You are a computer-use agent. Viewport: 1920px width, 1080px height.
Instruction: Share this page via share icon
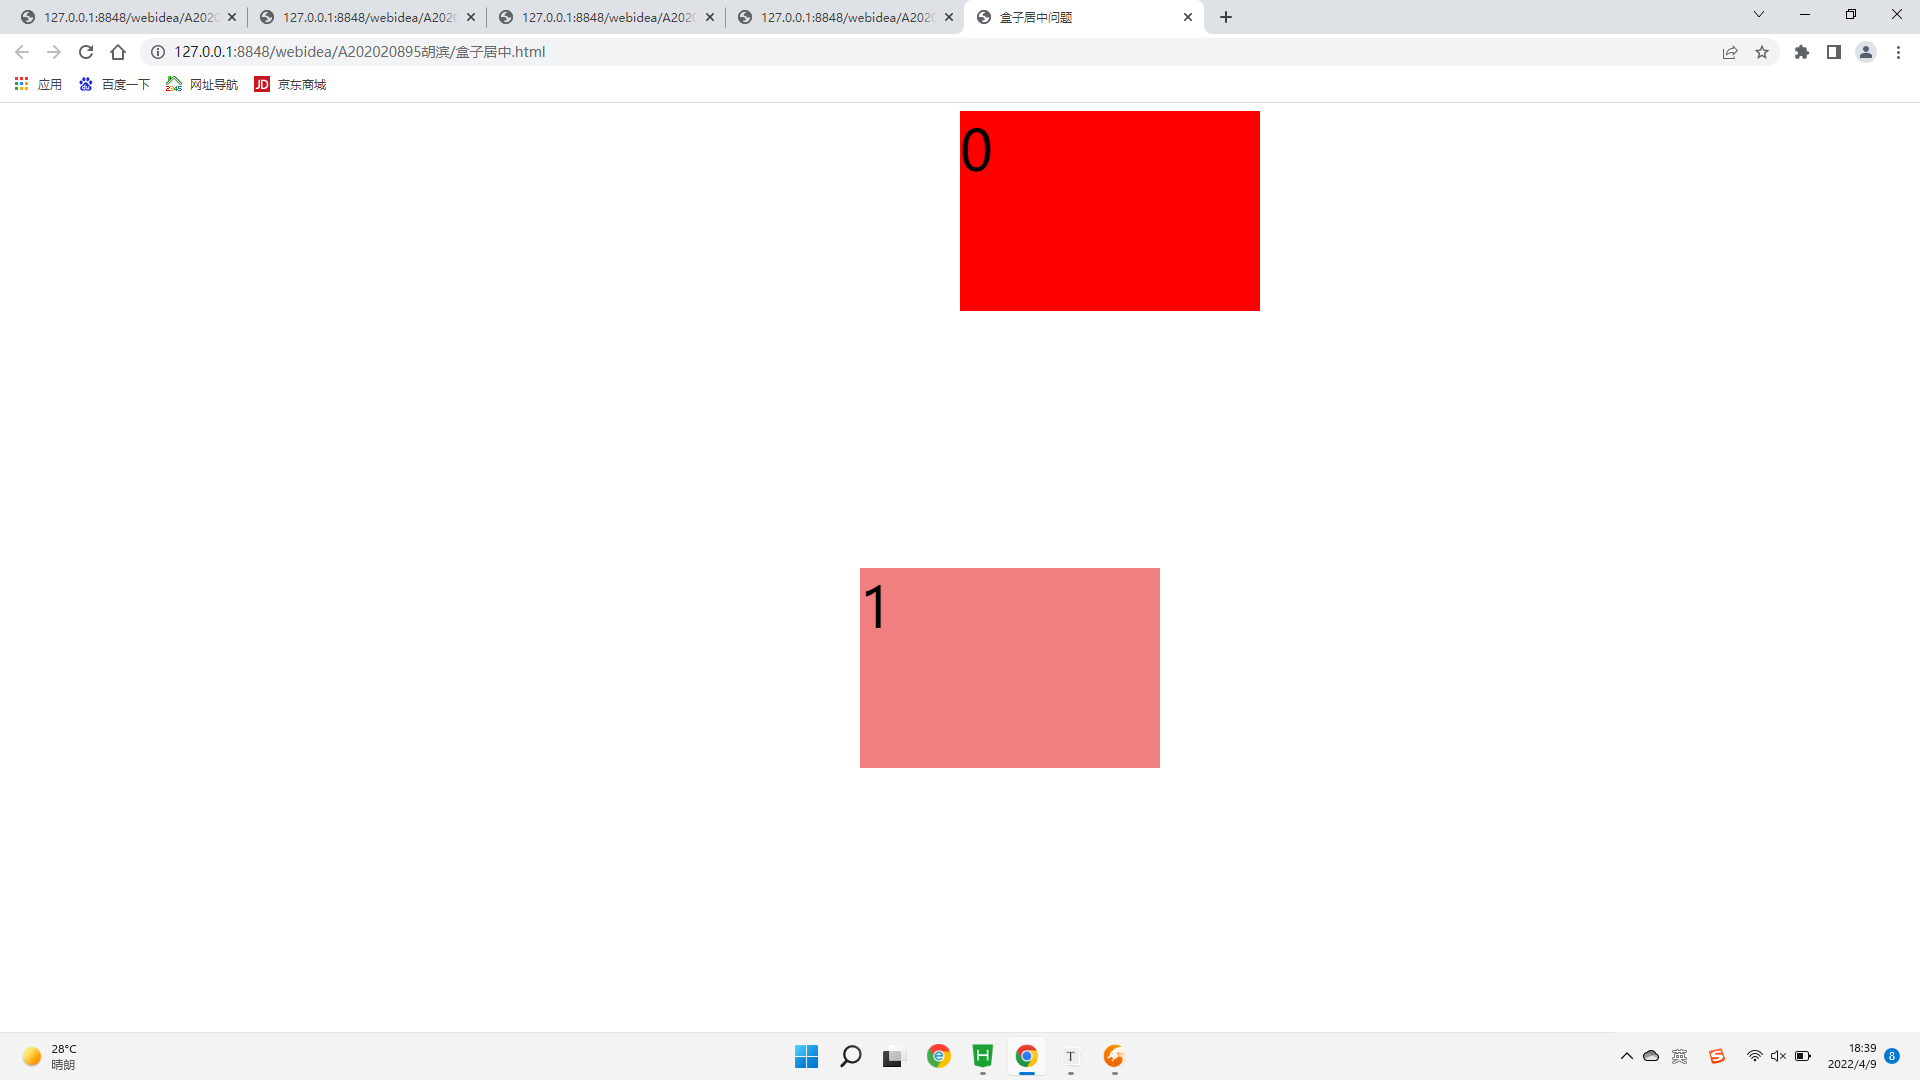[1730, 52]
